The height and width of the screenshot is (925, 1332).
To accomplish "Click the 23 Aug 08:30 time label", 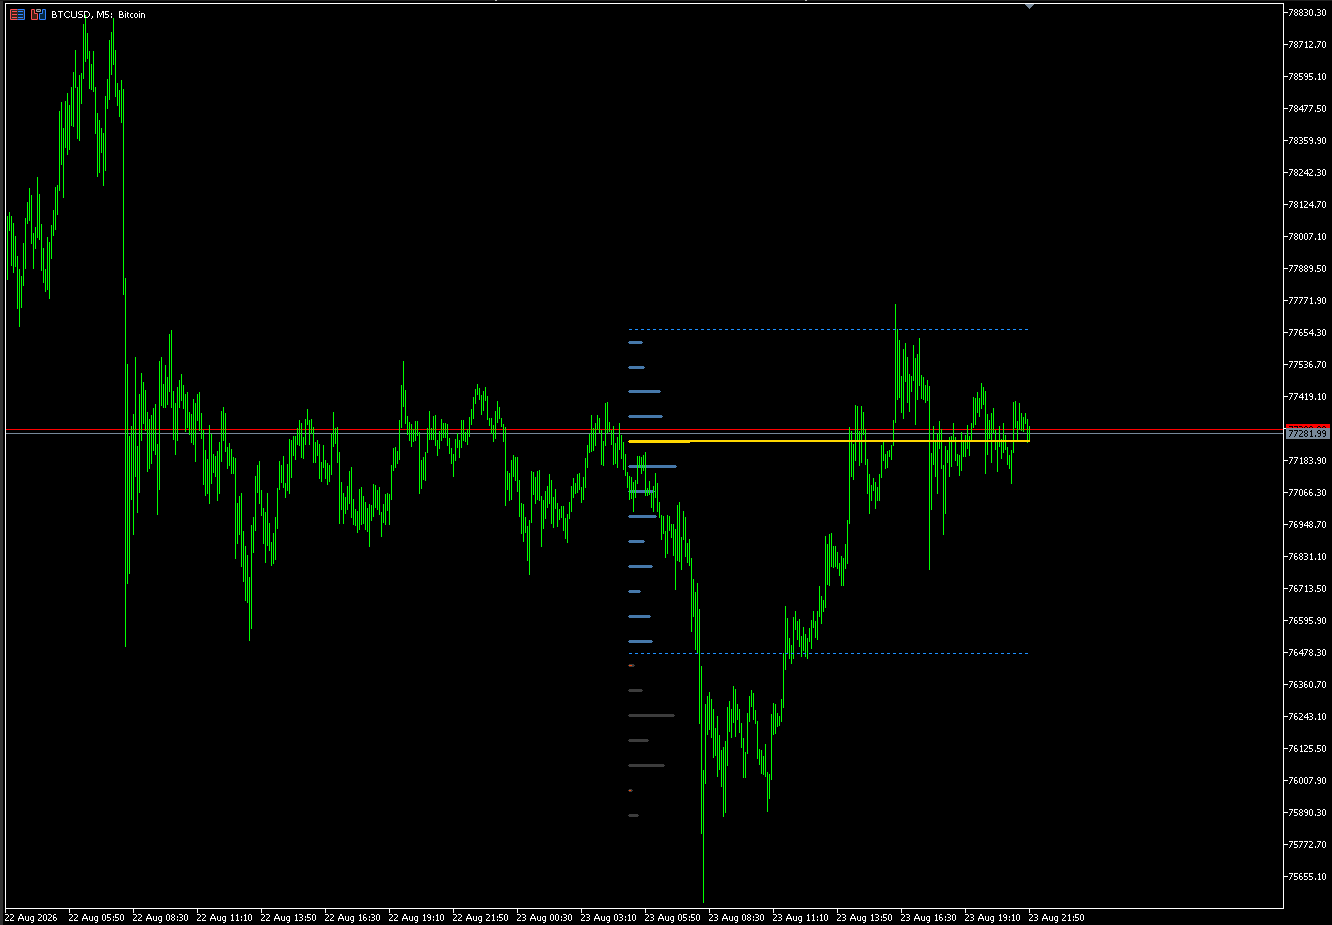I will [736, 917].
